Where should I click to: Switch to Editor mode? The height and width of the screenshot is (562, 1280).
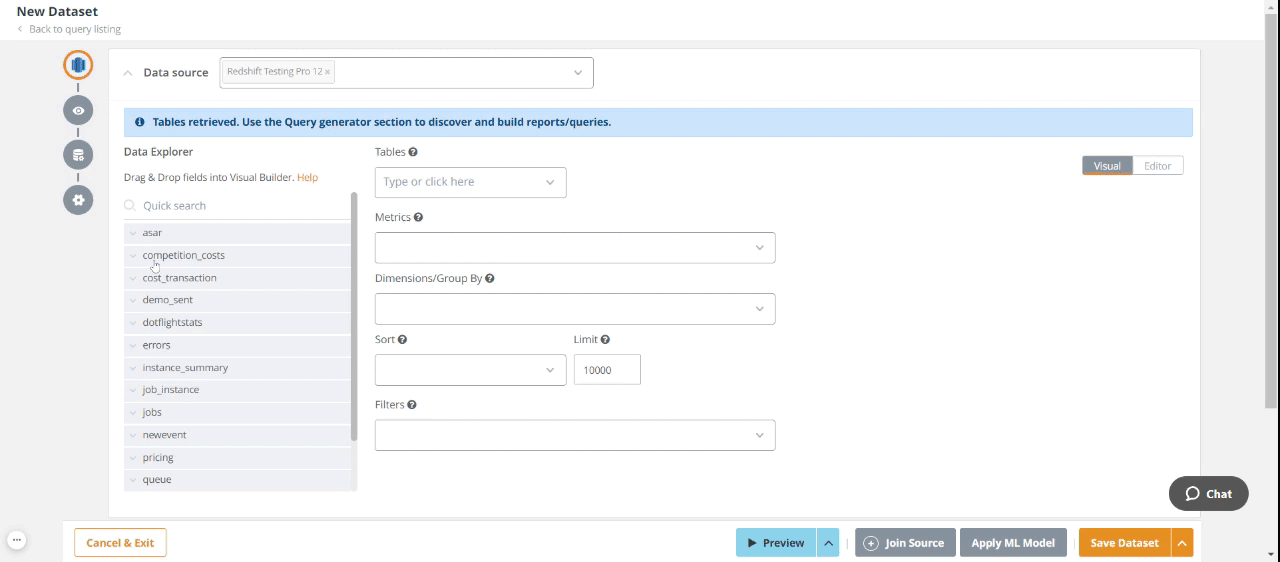[x=1157, y=166]
